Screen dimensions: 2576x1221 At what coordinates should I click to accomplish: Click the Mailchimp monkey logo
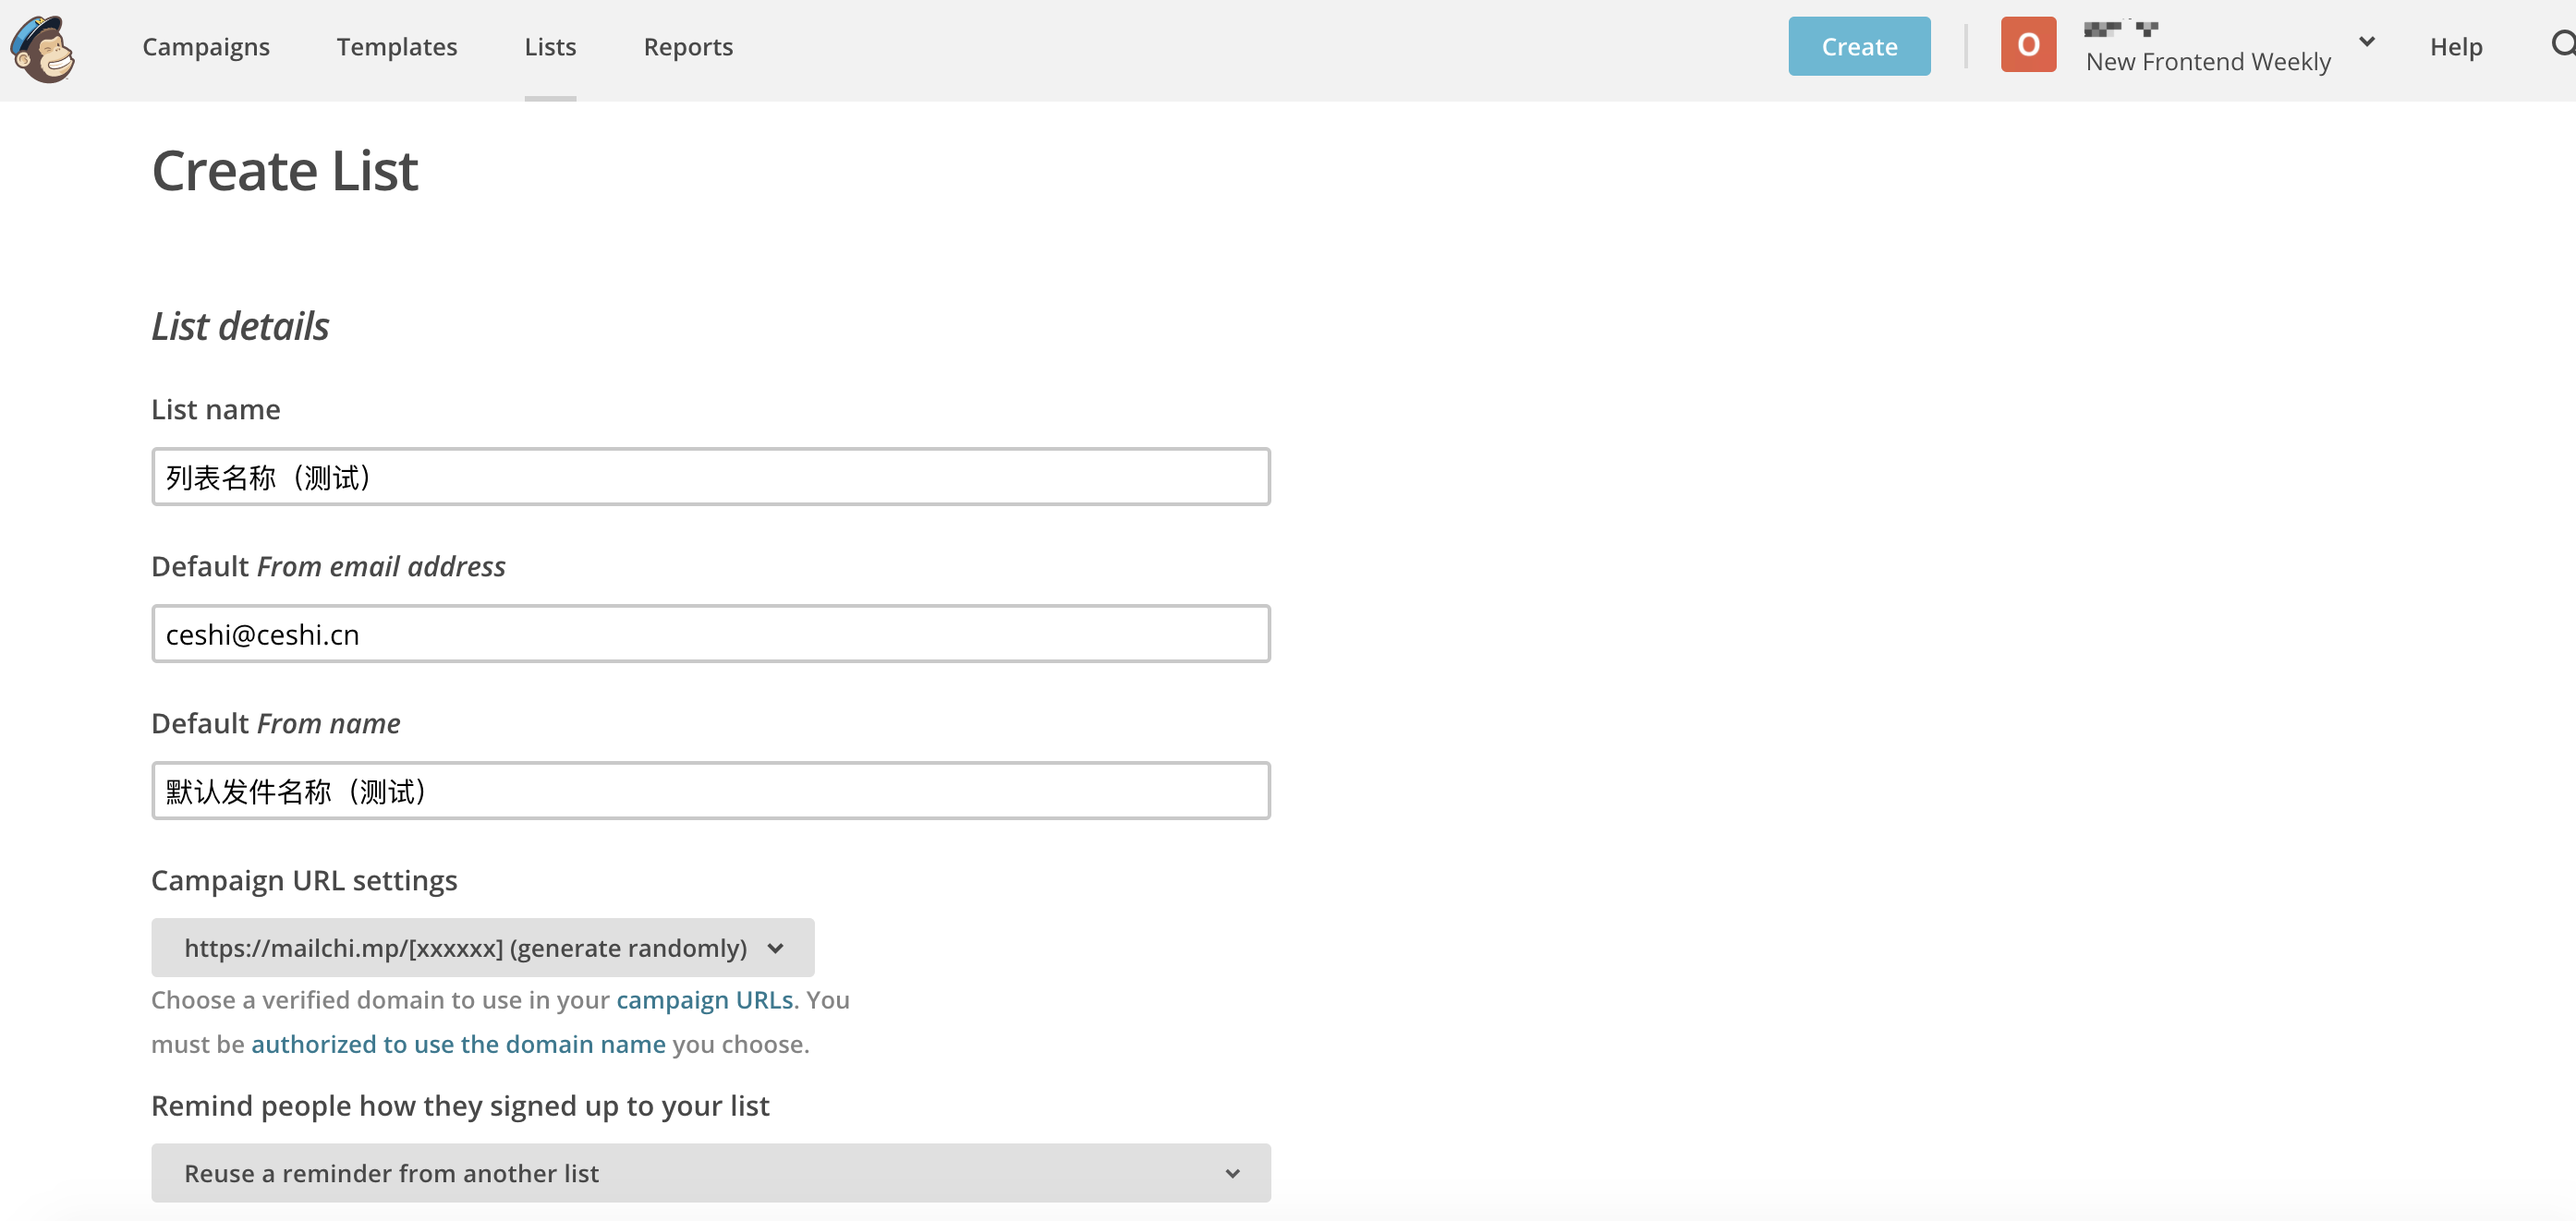[42, 48]
